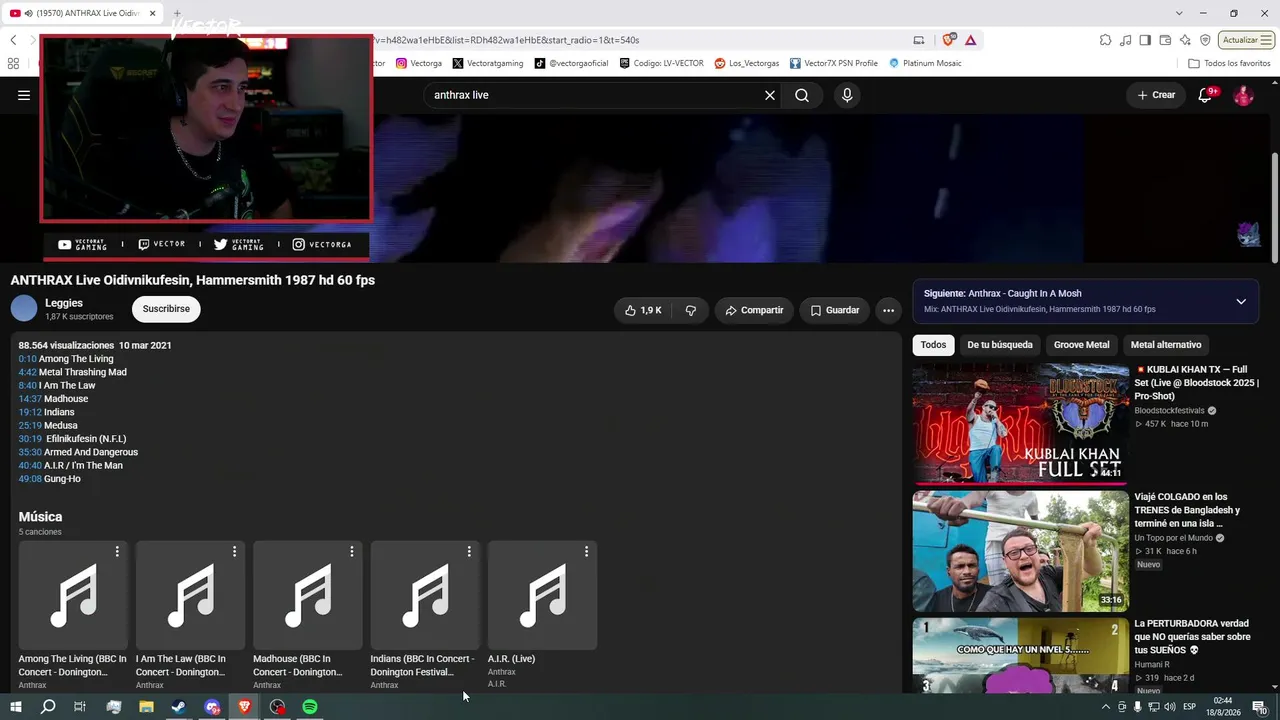
Task: Select the Todos filter chip
Action: coord(933,345)
